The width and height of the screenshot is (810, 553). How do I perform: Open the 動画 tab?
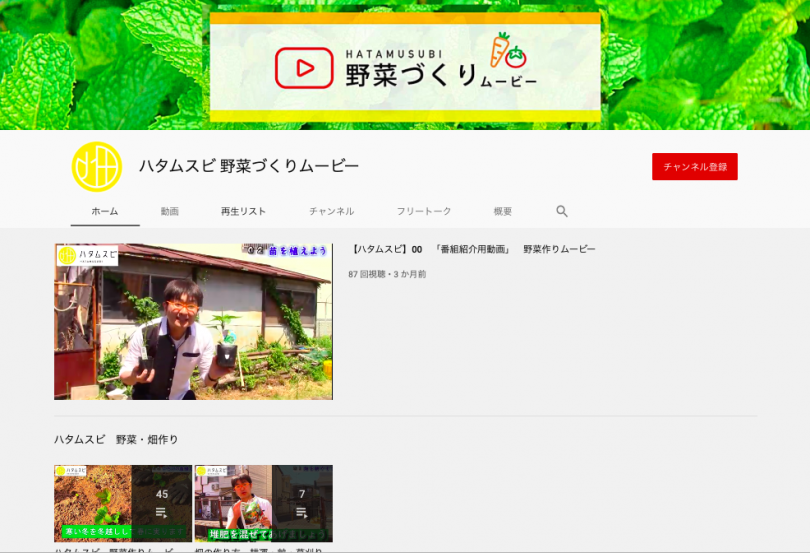[169, 211]
